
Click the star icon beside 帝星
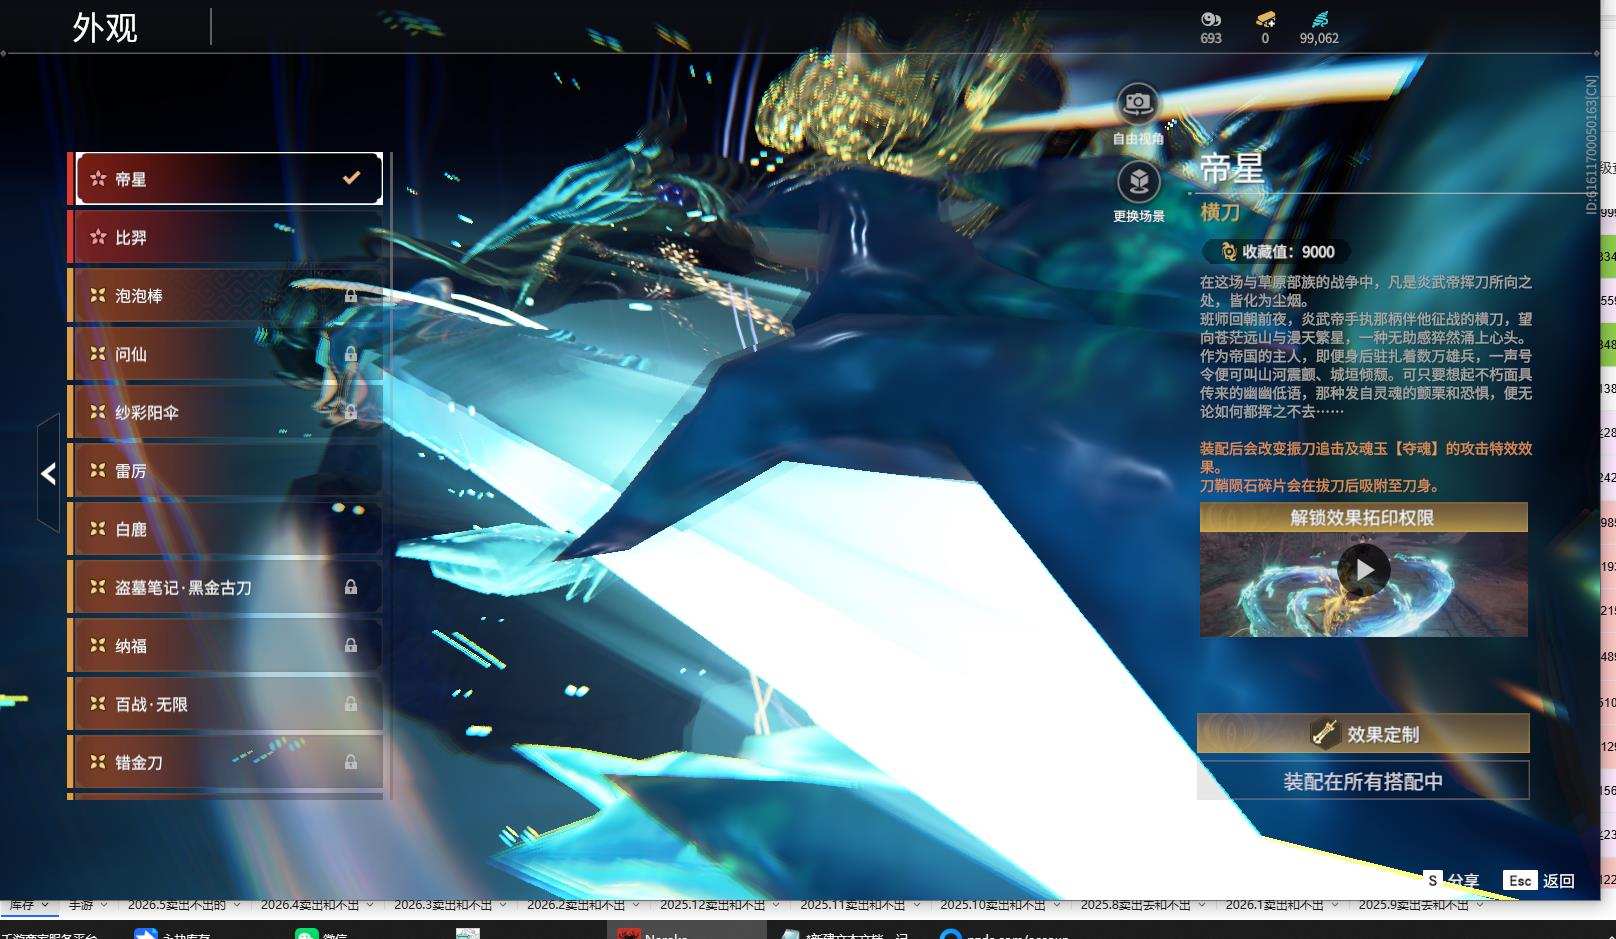click(x=98, y=179)
